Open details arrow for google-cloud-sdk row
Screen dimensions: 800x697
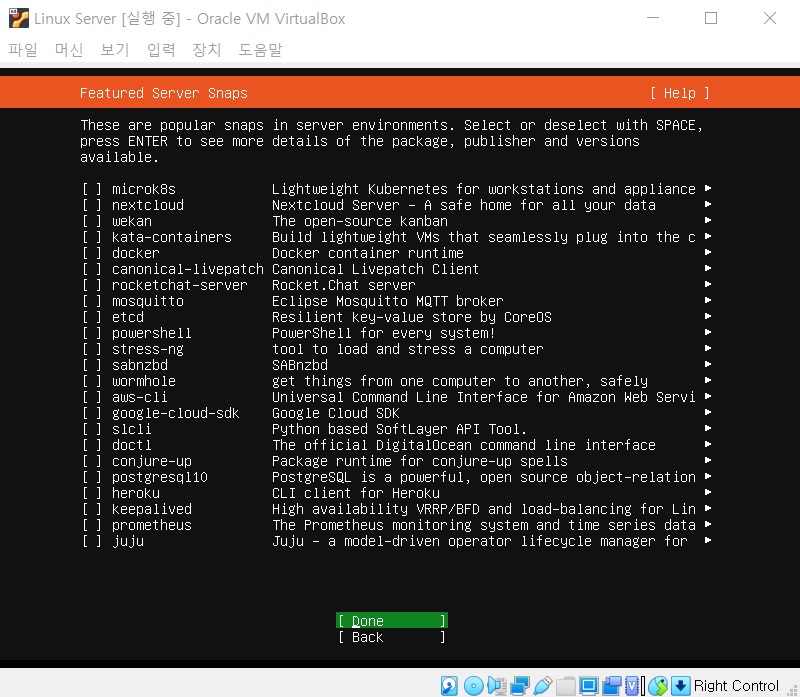tap(708, 412)
